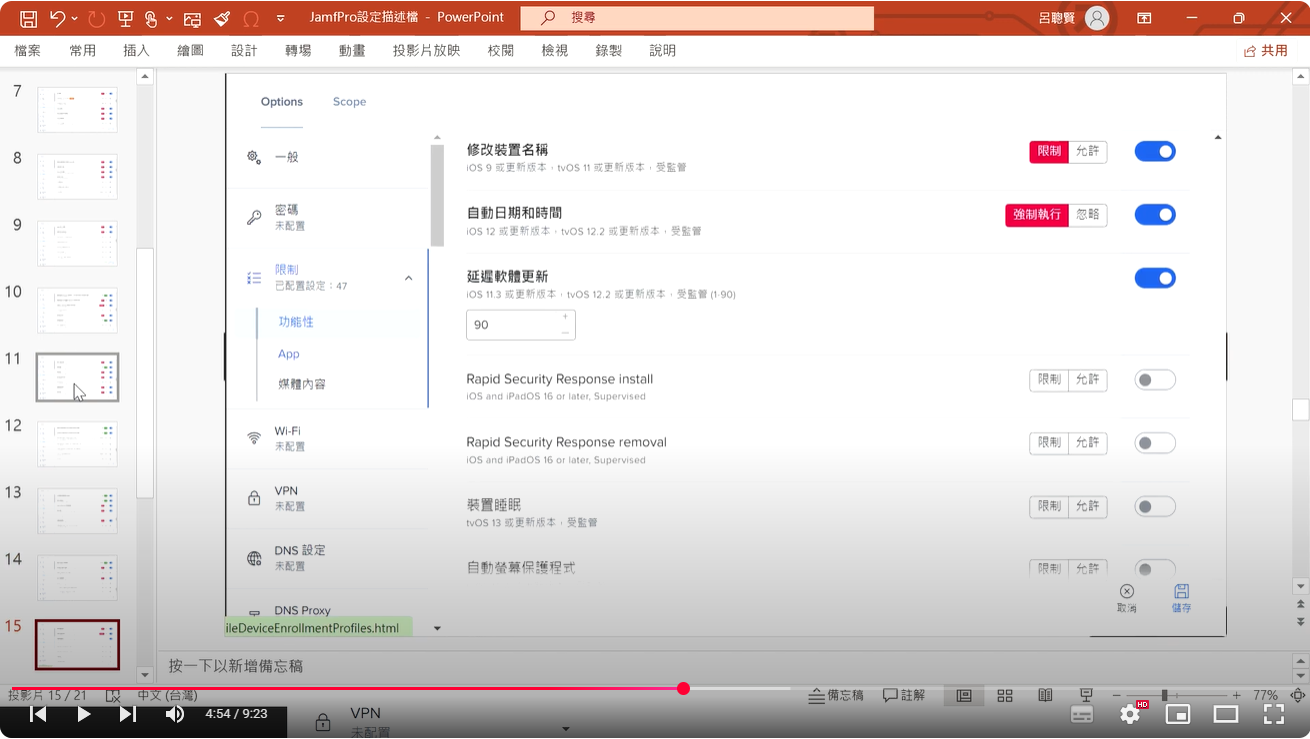Select slide 11 thumbnail
This screenshot has width=1310, height=739.
click(x=77, y=377)
